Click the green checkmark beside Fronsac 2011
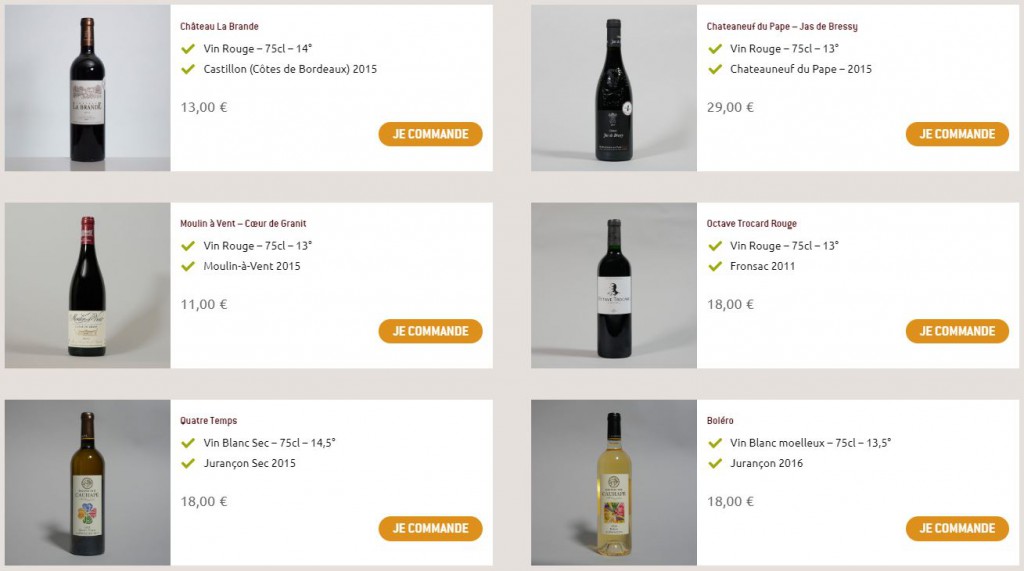Image resolution: width=1024 pixels, height=571 pixels. pos(715,267)
